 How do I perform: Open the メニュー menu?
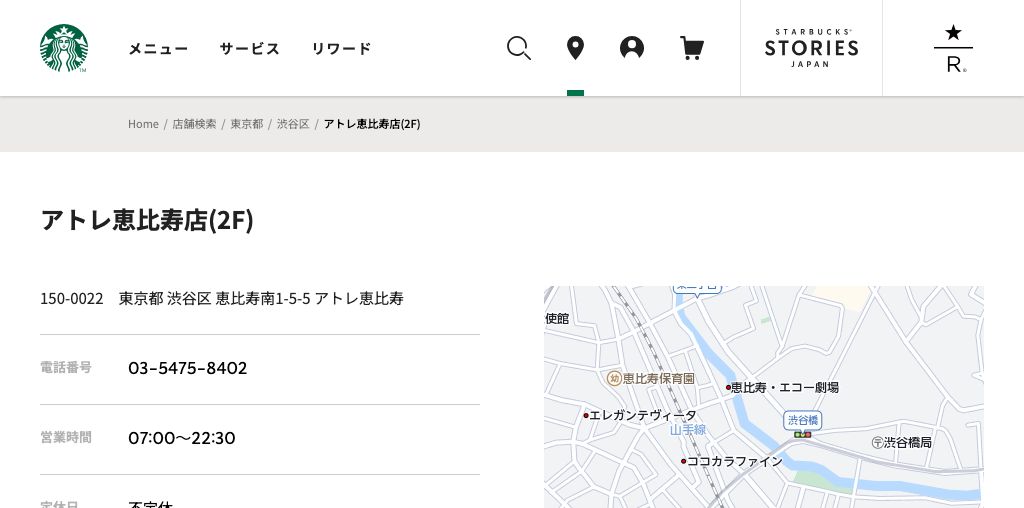(158, 49)
